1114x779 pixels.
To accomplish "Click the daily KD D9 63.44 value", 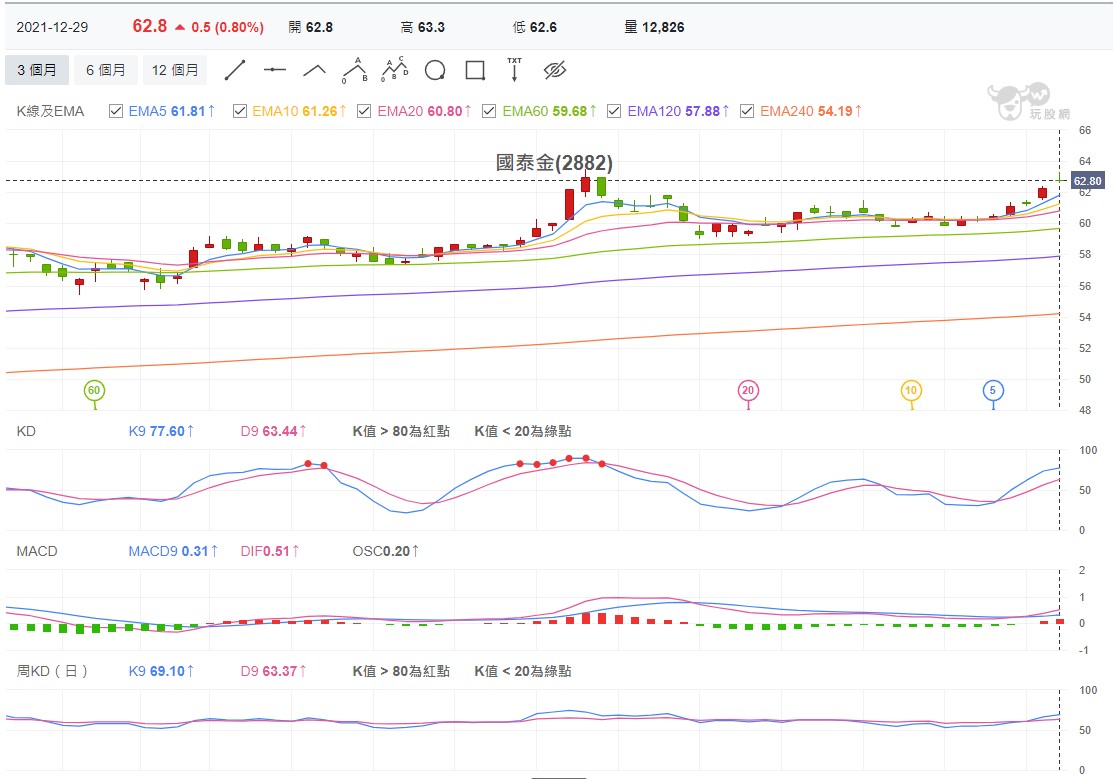I will 274,431.
